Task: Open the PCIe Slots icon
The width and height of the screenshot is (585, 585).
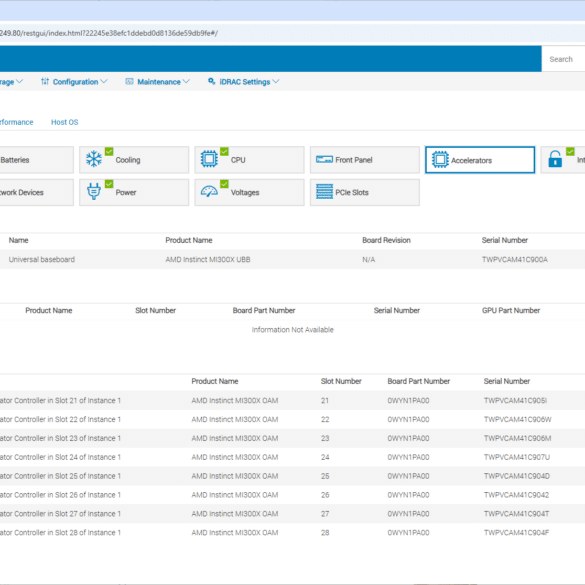Action: click(324, 192)
